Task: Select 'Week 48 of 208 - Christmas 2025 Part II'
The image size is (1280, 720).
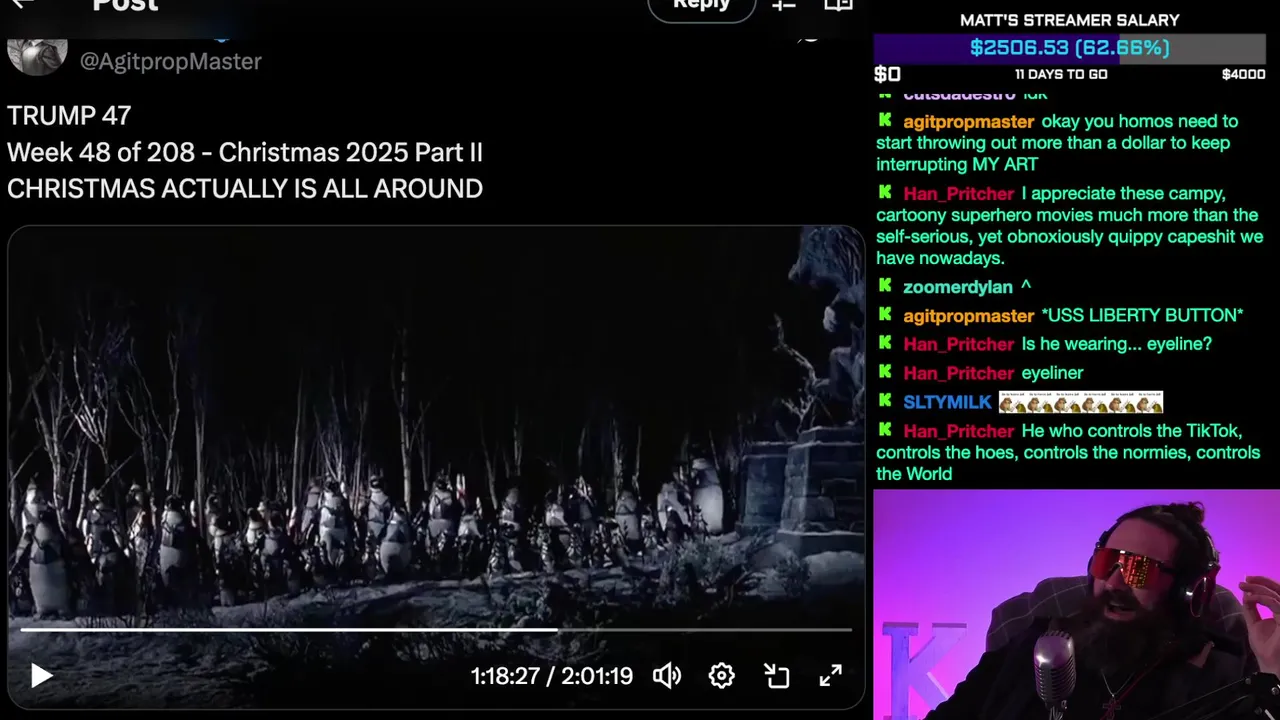Action: point(245,152)
